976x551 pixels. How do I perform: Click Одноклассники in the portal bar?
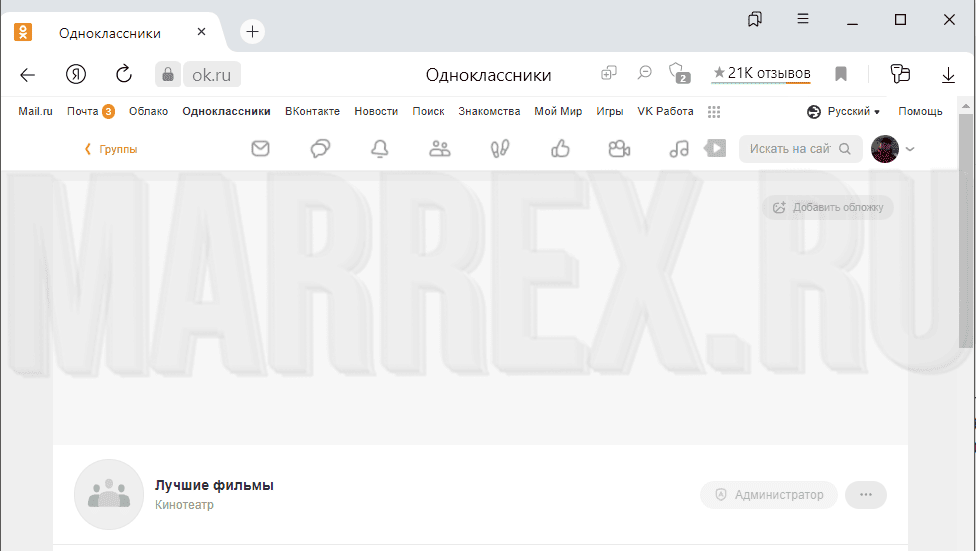pos(227,111)
